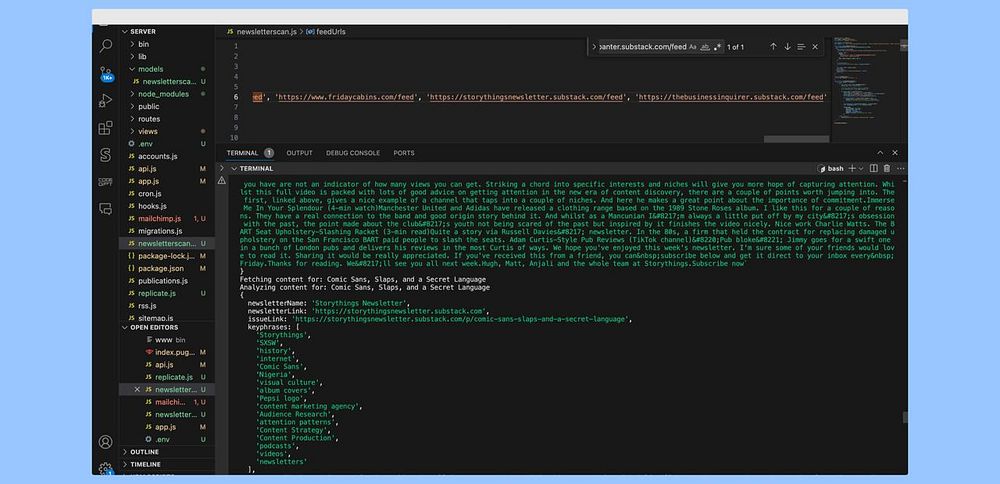
Task: Add a new terminal with plus icon
Action: click(851, 168)
